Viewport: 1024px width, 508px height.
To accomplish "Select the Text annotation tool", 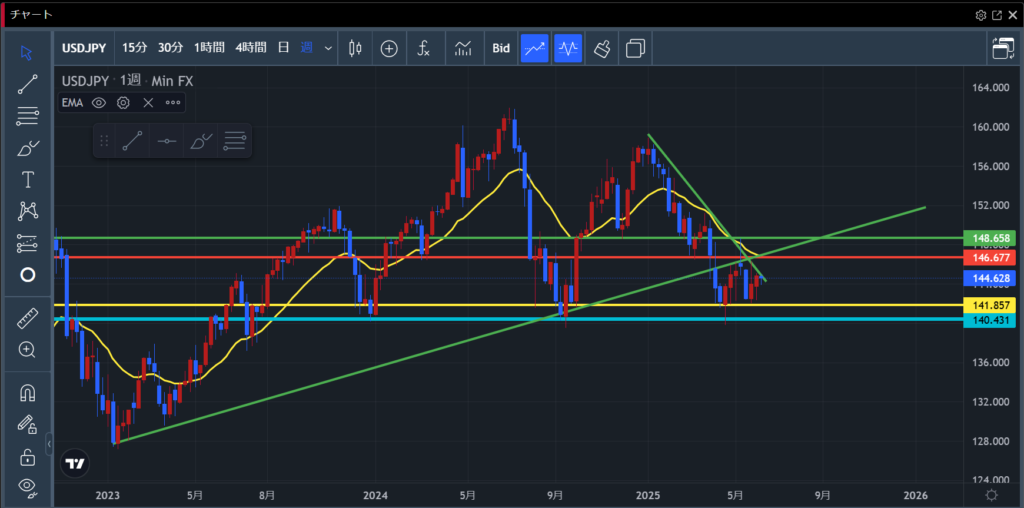I will [x=27, y=180].
